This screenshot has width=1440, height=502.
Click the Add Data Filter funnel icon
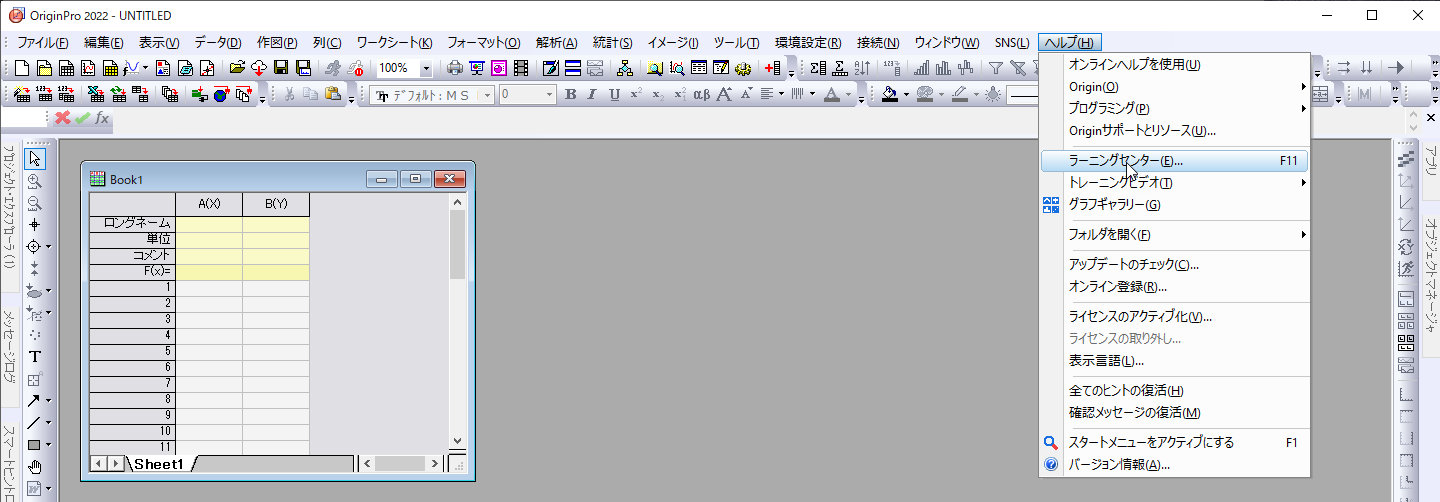996,68
